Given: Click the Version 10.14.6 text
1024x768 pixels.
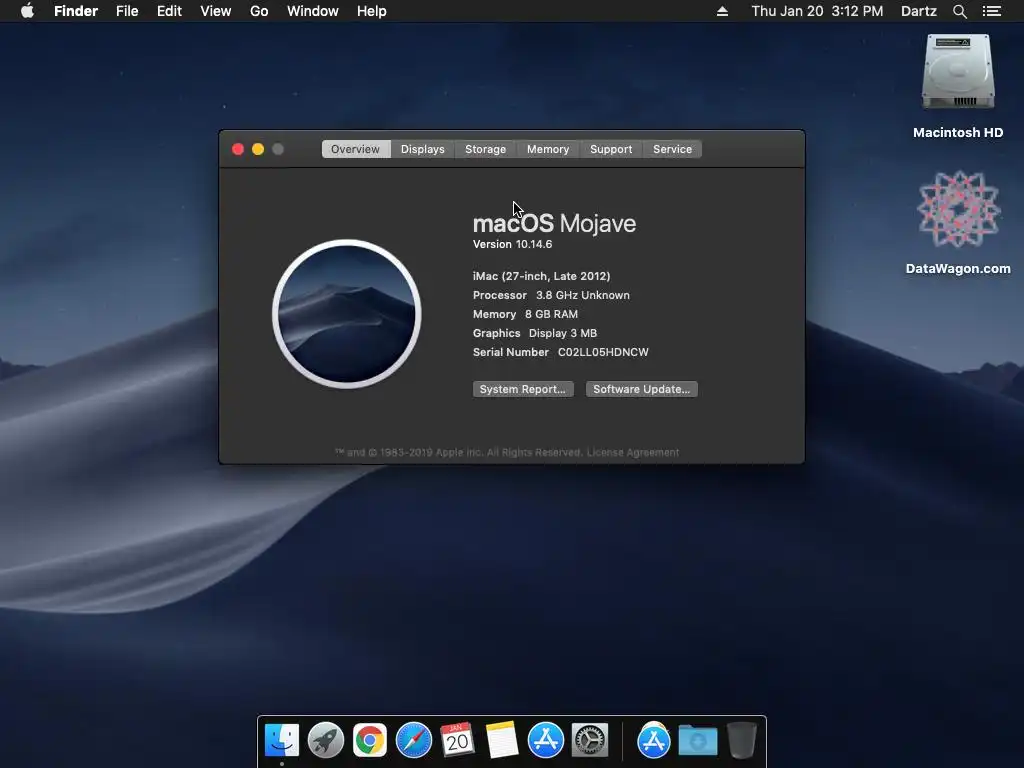Looking at the screenshot, I should 513,244.
